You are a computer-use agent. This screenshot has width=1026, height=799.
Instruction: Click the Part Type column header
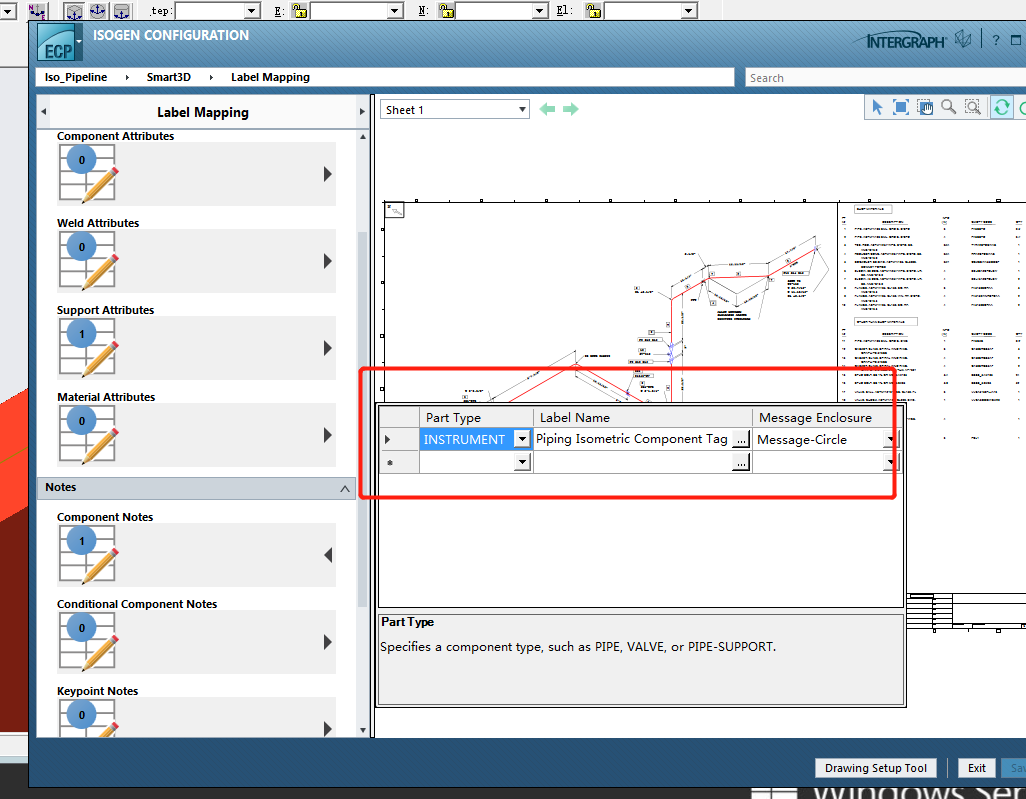coord(476,417)
